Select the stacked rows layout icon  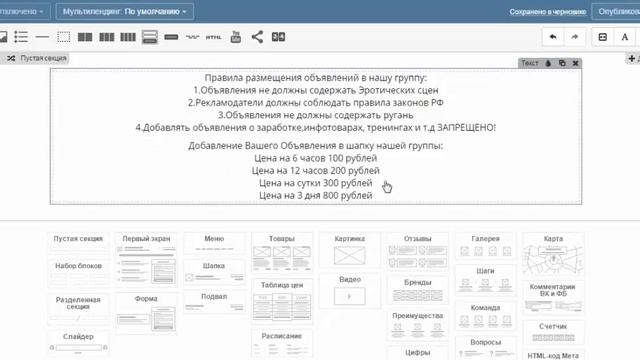[x=150, y=37]
